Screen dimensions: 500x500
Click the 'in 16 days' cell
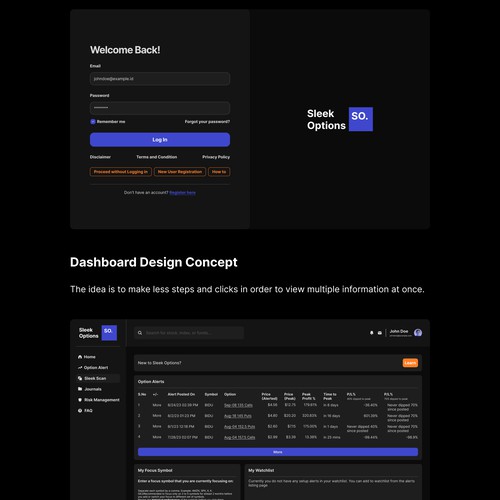pos(332,416)
